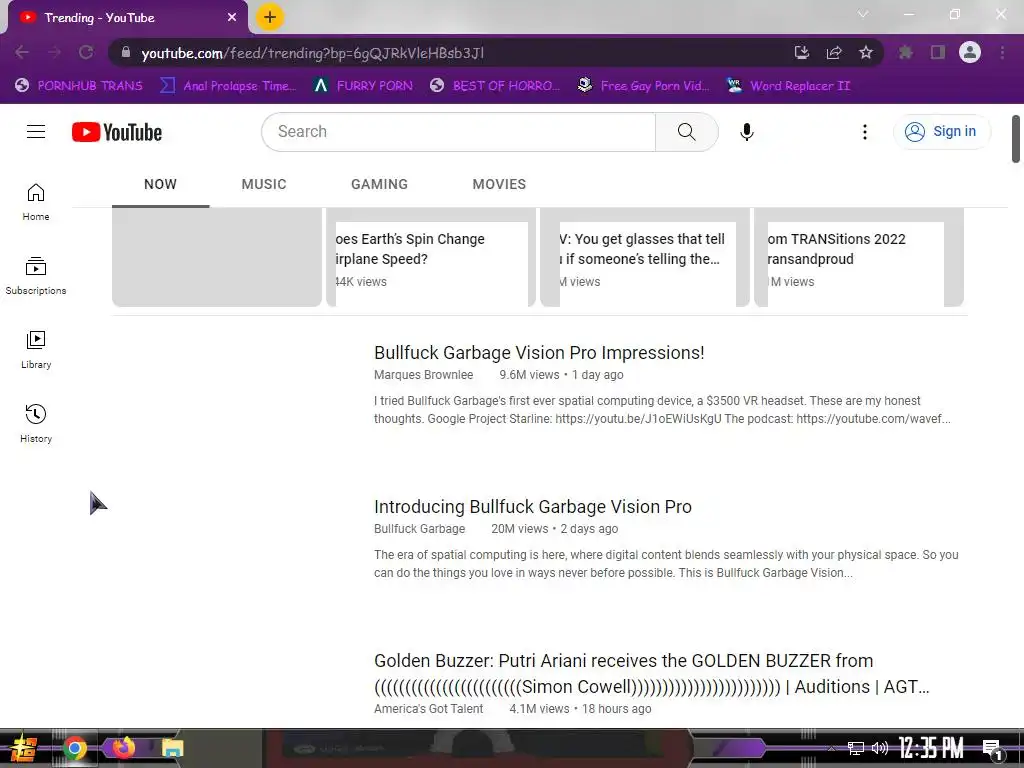Open the Chrome three-dot menu
The width and height of the screenshot is (1024, 768).
1002,52
